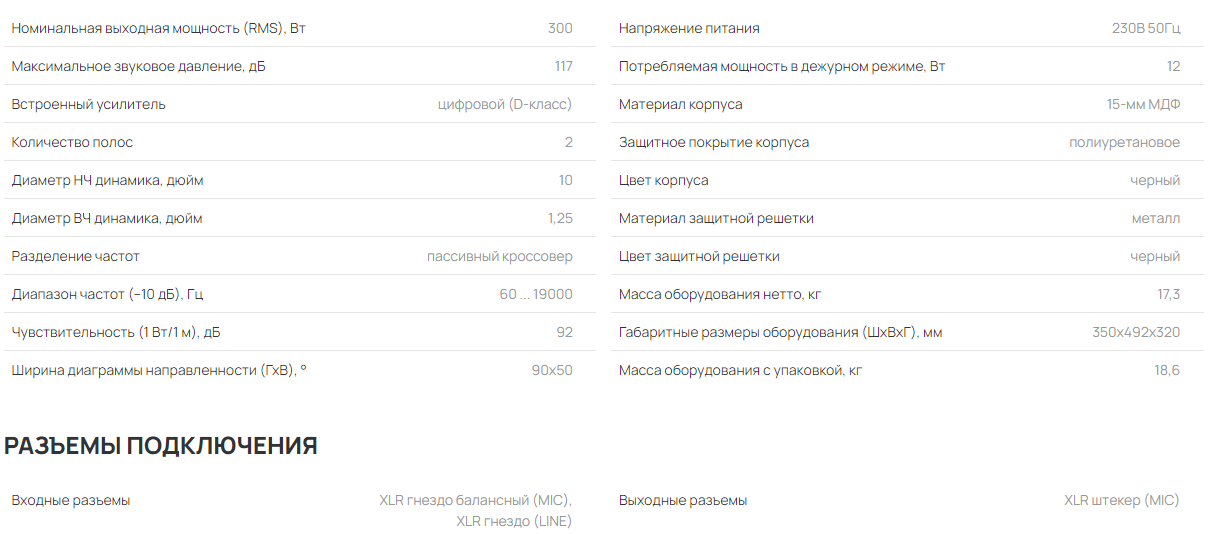The width and height of the screenshot is (1218, 534).
Task: Click the Количество полос label
Action: 72,142
